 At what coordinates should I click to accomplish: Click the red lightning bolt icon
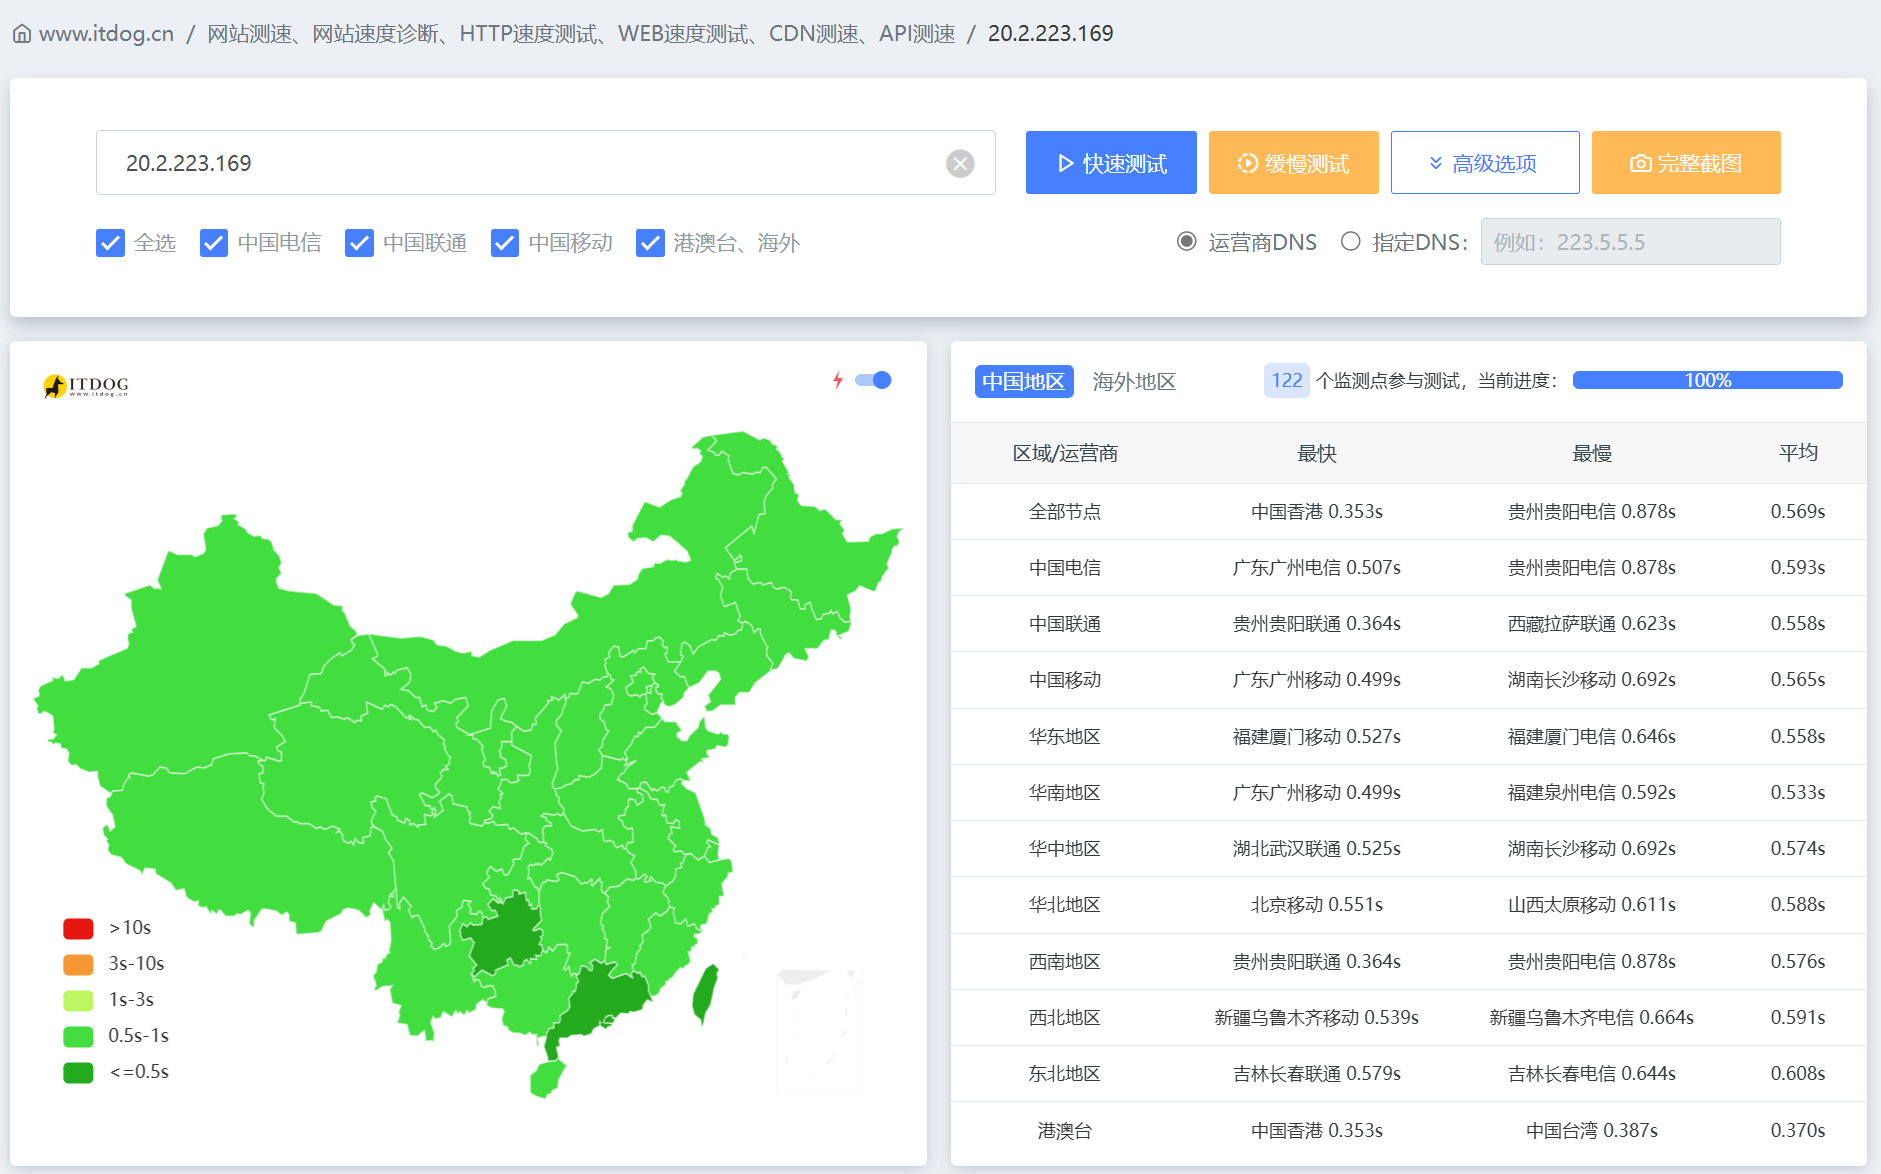838,380
